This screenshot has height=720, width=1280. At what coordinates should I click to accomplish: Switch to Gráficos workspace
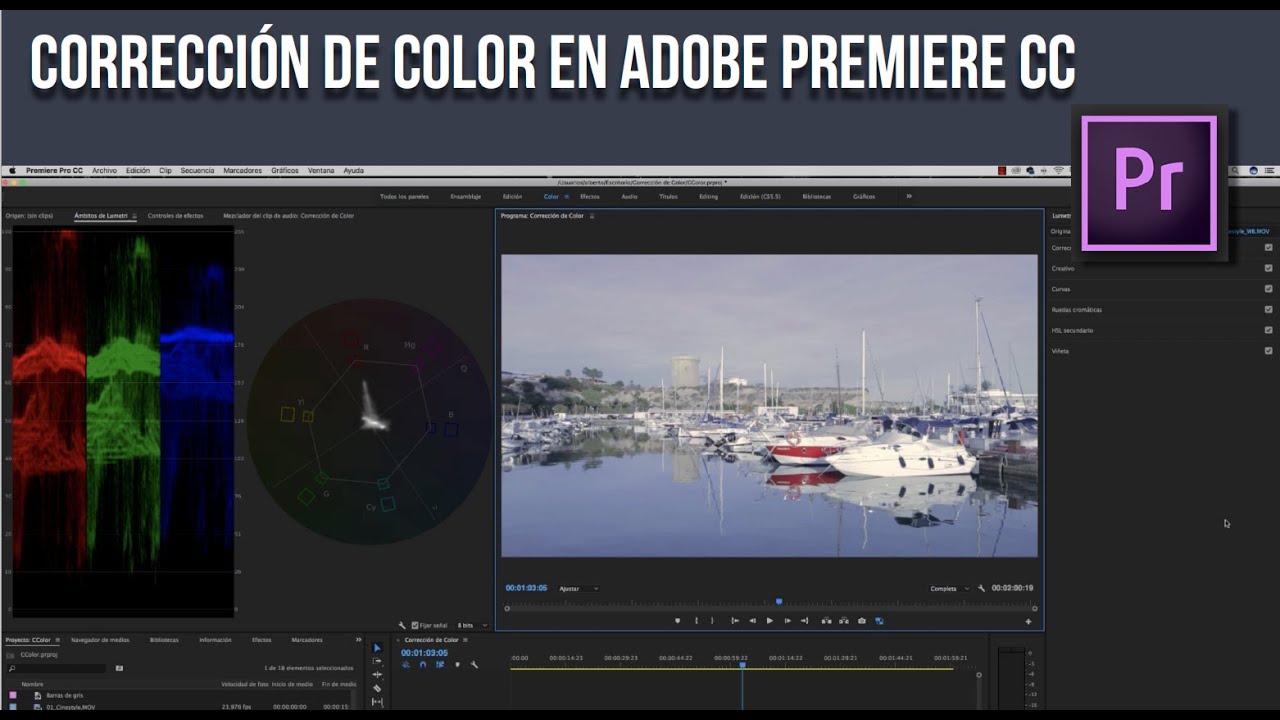pyautogui.click(x=864, y=196)
